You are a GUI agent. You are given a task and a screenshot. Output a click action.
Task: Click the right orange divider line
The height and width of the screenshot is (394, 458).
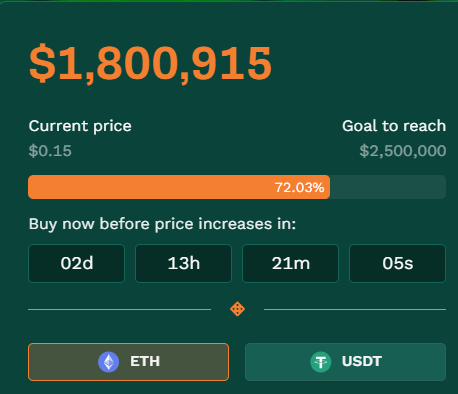point(355,309)
